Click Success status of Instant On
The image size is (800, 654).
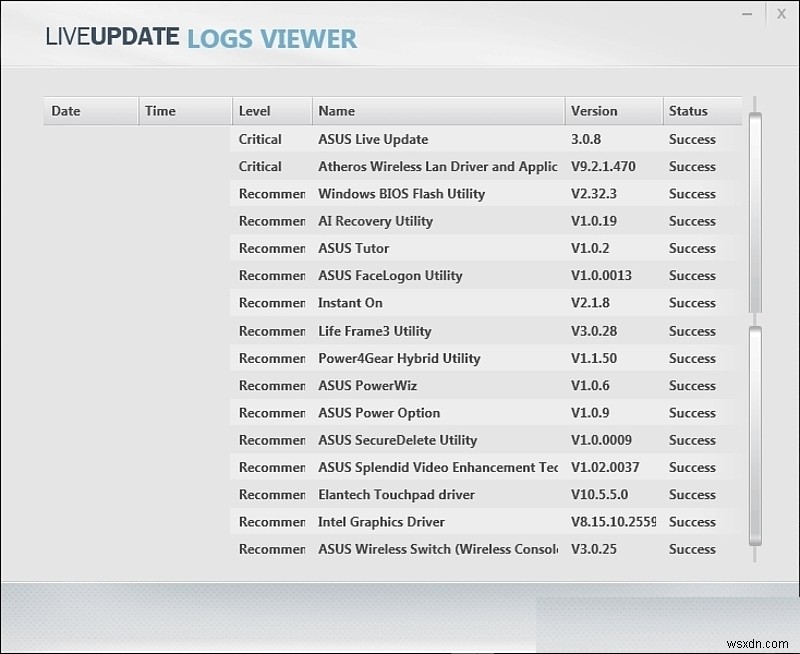click(x=692, y=303)
